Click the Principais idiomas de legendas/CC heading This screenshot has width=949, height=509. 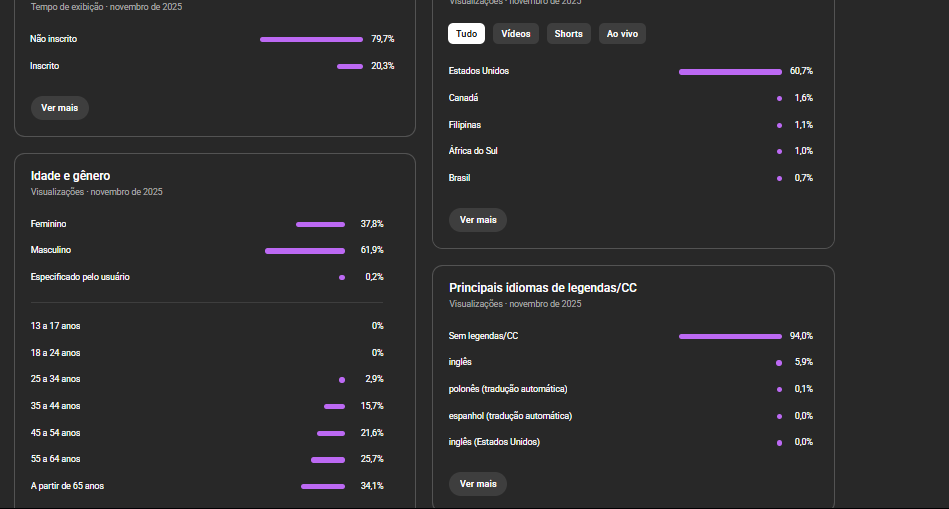pos(543,288)
